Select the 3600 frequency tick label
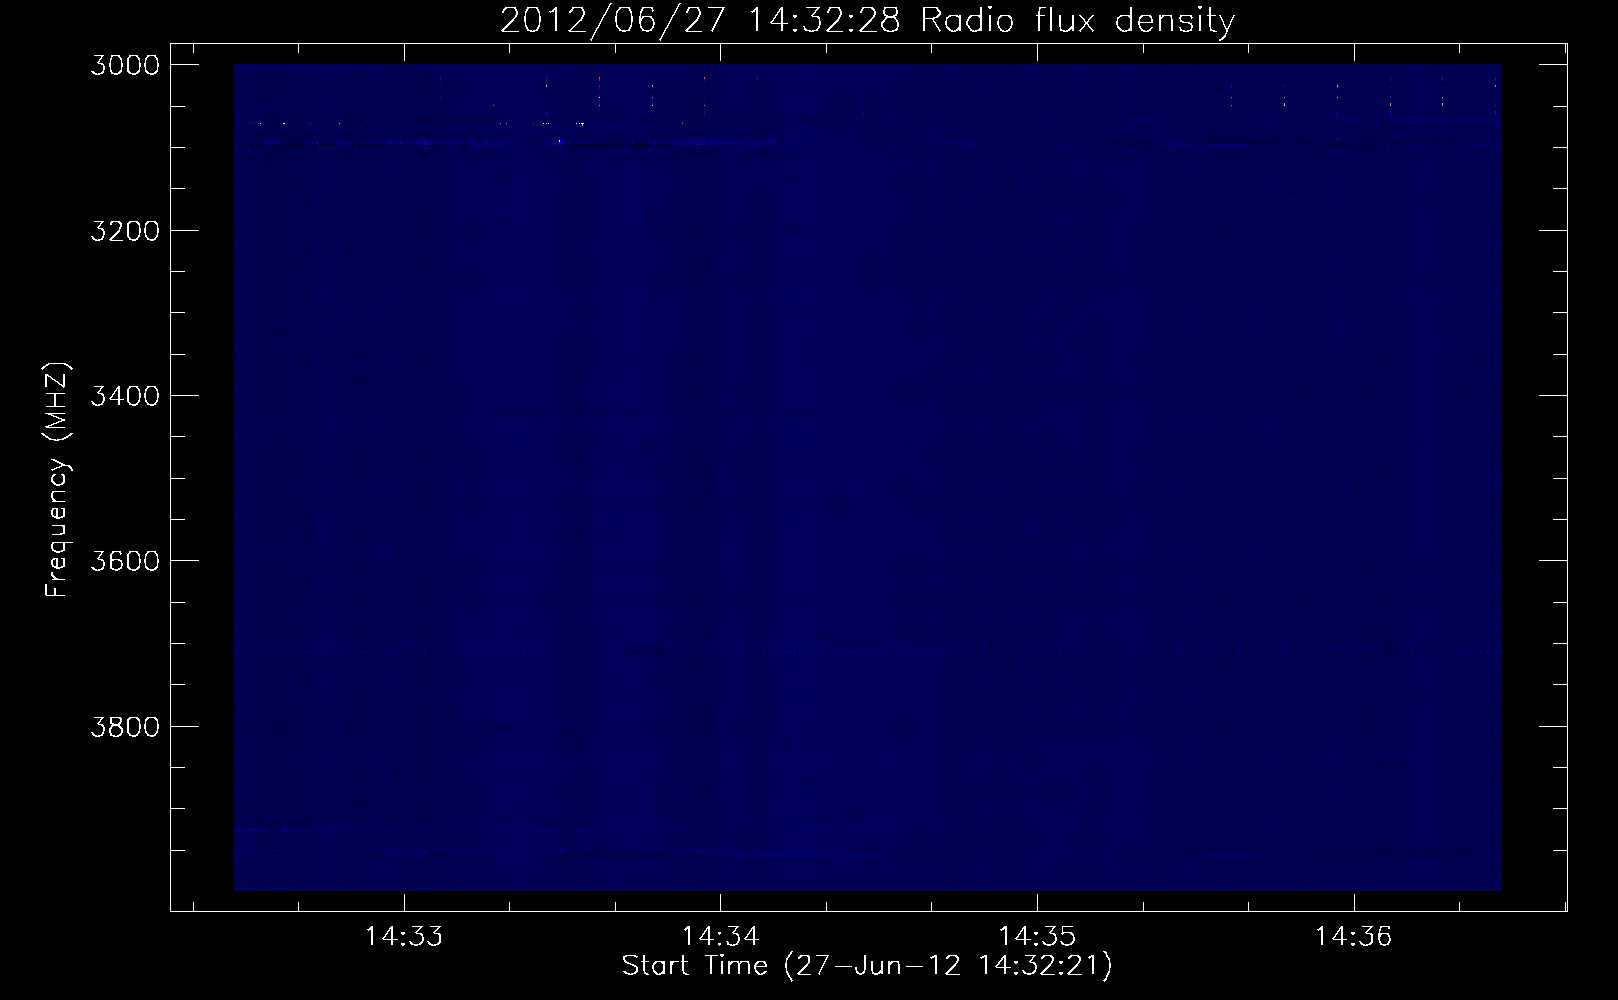Screen dimensions: 1618x1000 pyautogui.click(x=125, y=561)
